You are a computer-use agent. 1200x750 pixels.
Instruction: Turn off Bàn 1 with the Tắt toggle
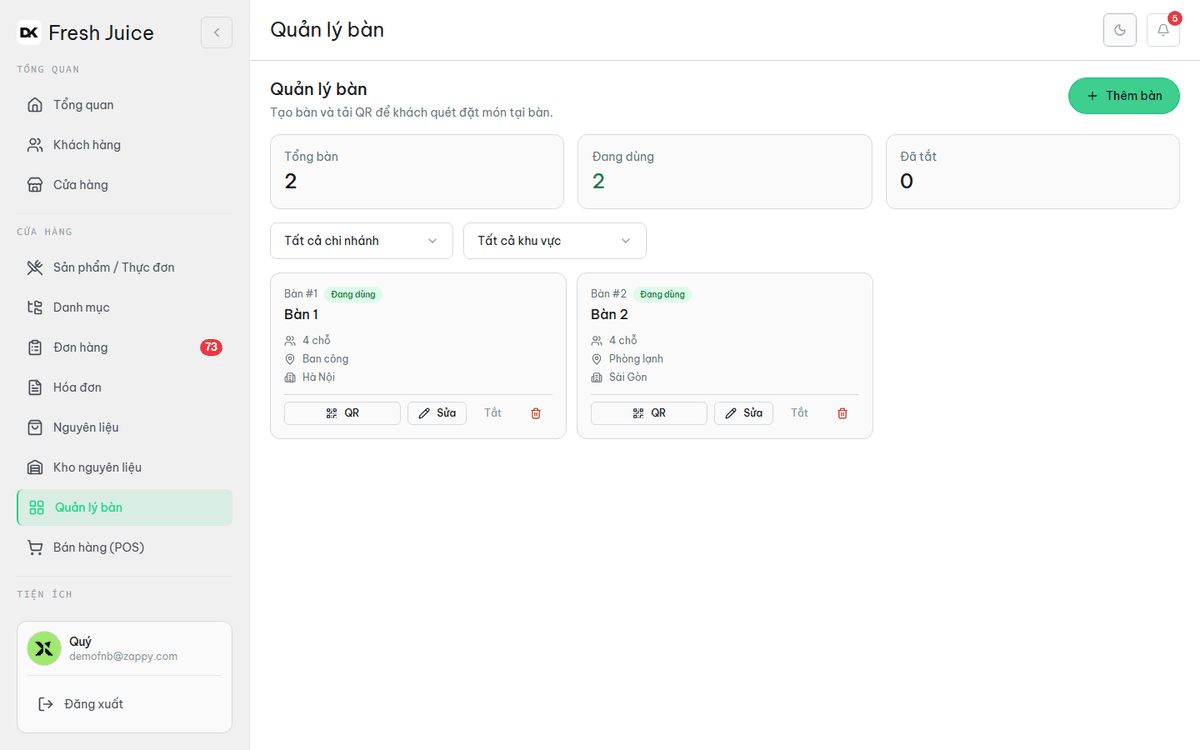[x=493, y=413]
